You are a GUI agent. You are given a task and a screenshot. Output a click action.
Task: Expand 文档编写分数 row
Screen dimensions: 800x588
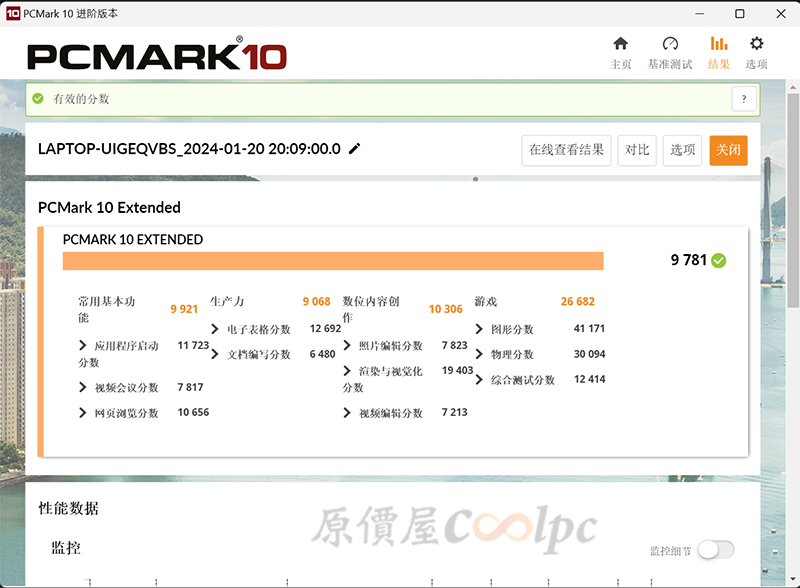click(215, 354)
